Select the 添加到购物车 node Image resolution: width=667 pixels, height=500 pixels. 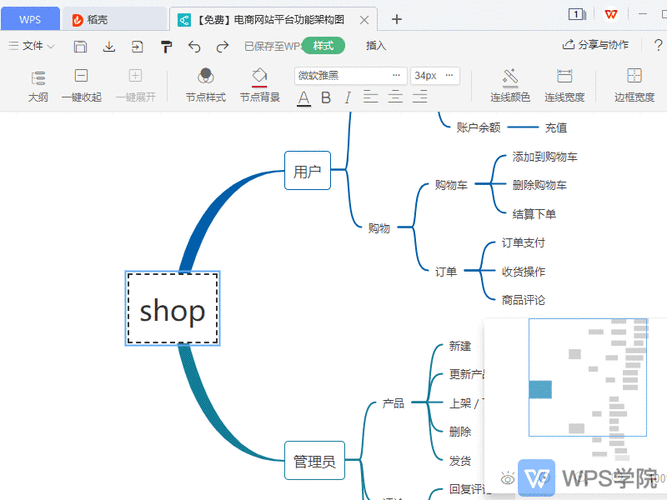[544, 157]
